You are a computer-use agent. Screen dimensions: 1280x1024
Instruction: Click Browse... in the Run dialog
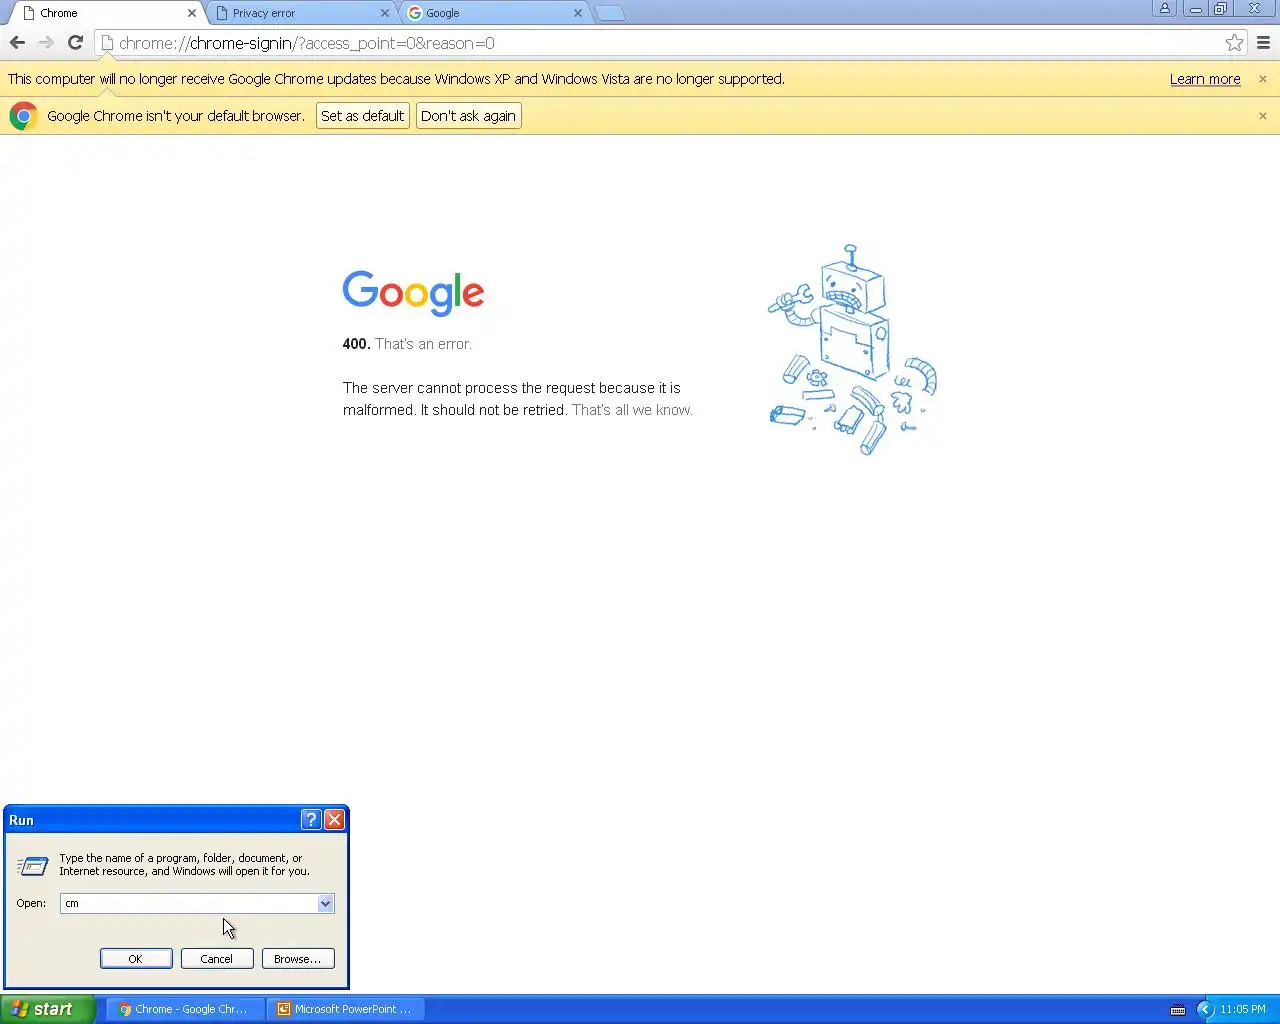coord(298,958)
